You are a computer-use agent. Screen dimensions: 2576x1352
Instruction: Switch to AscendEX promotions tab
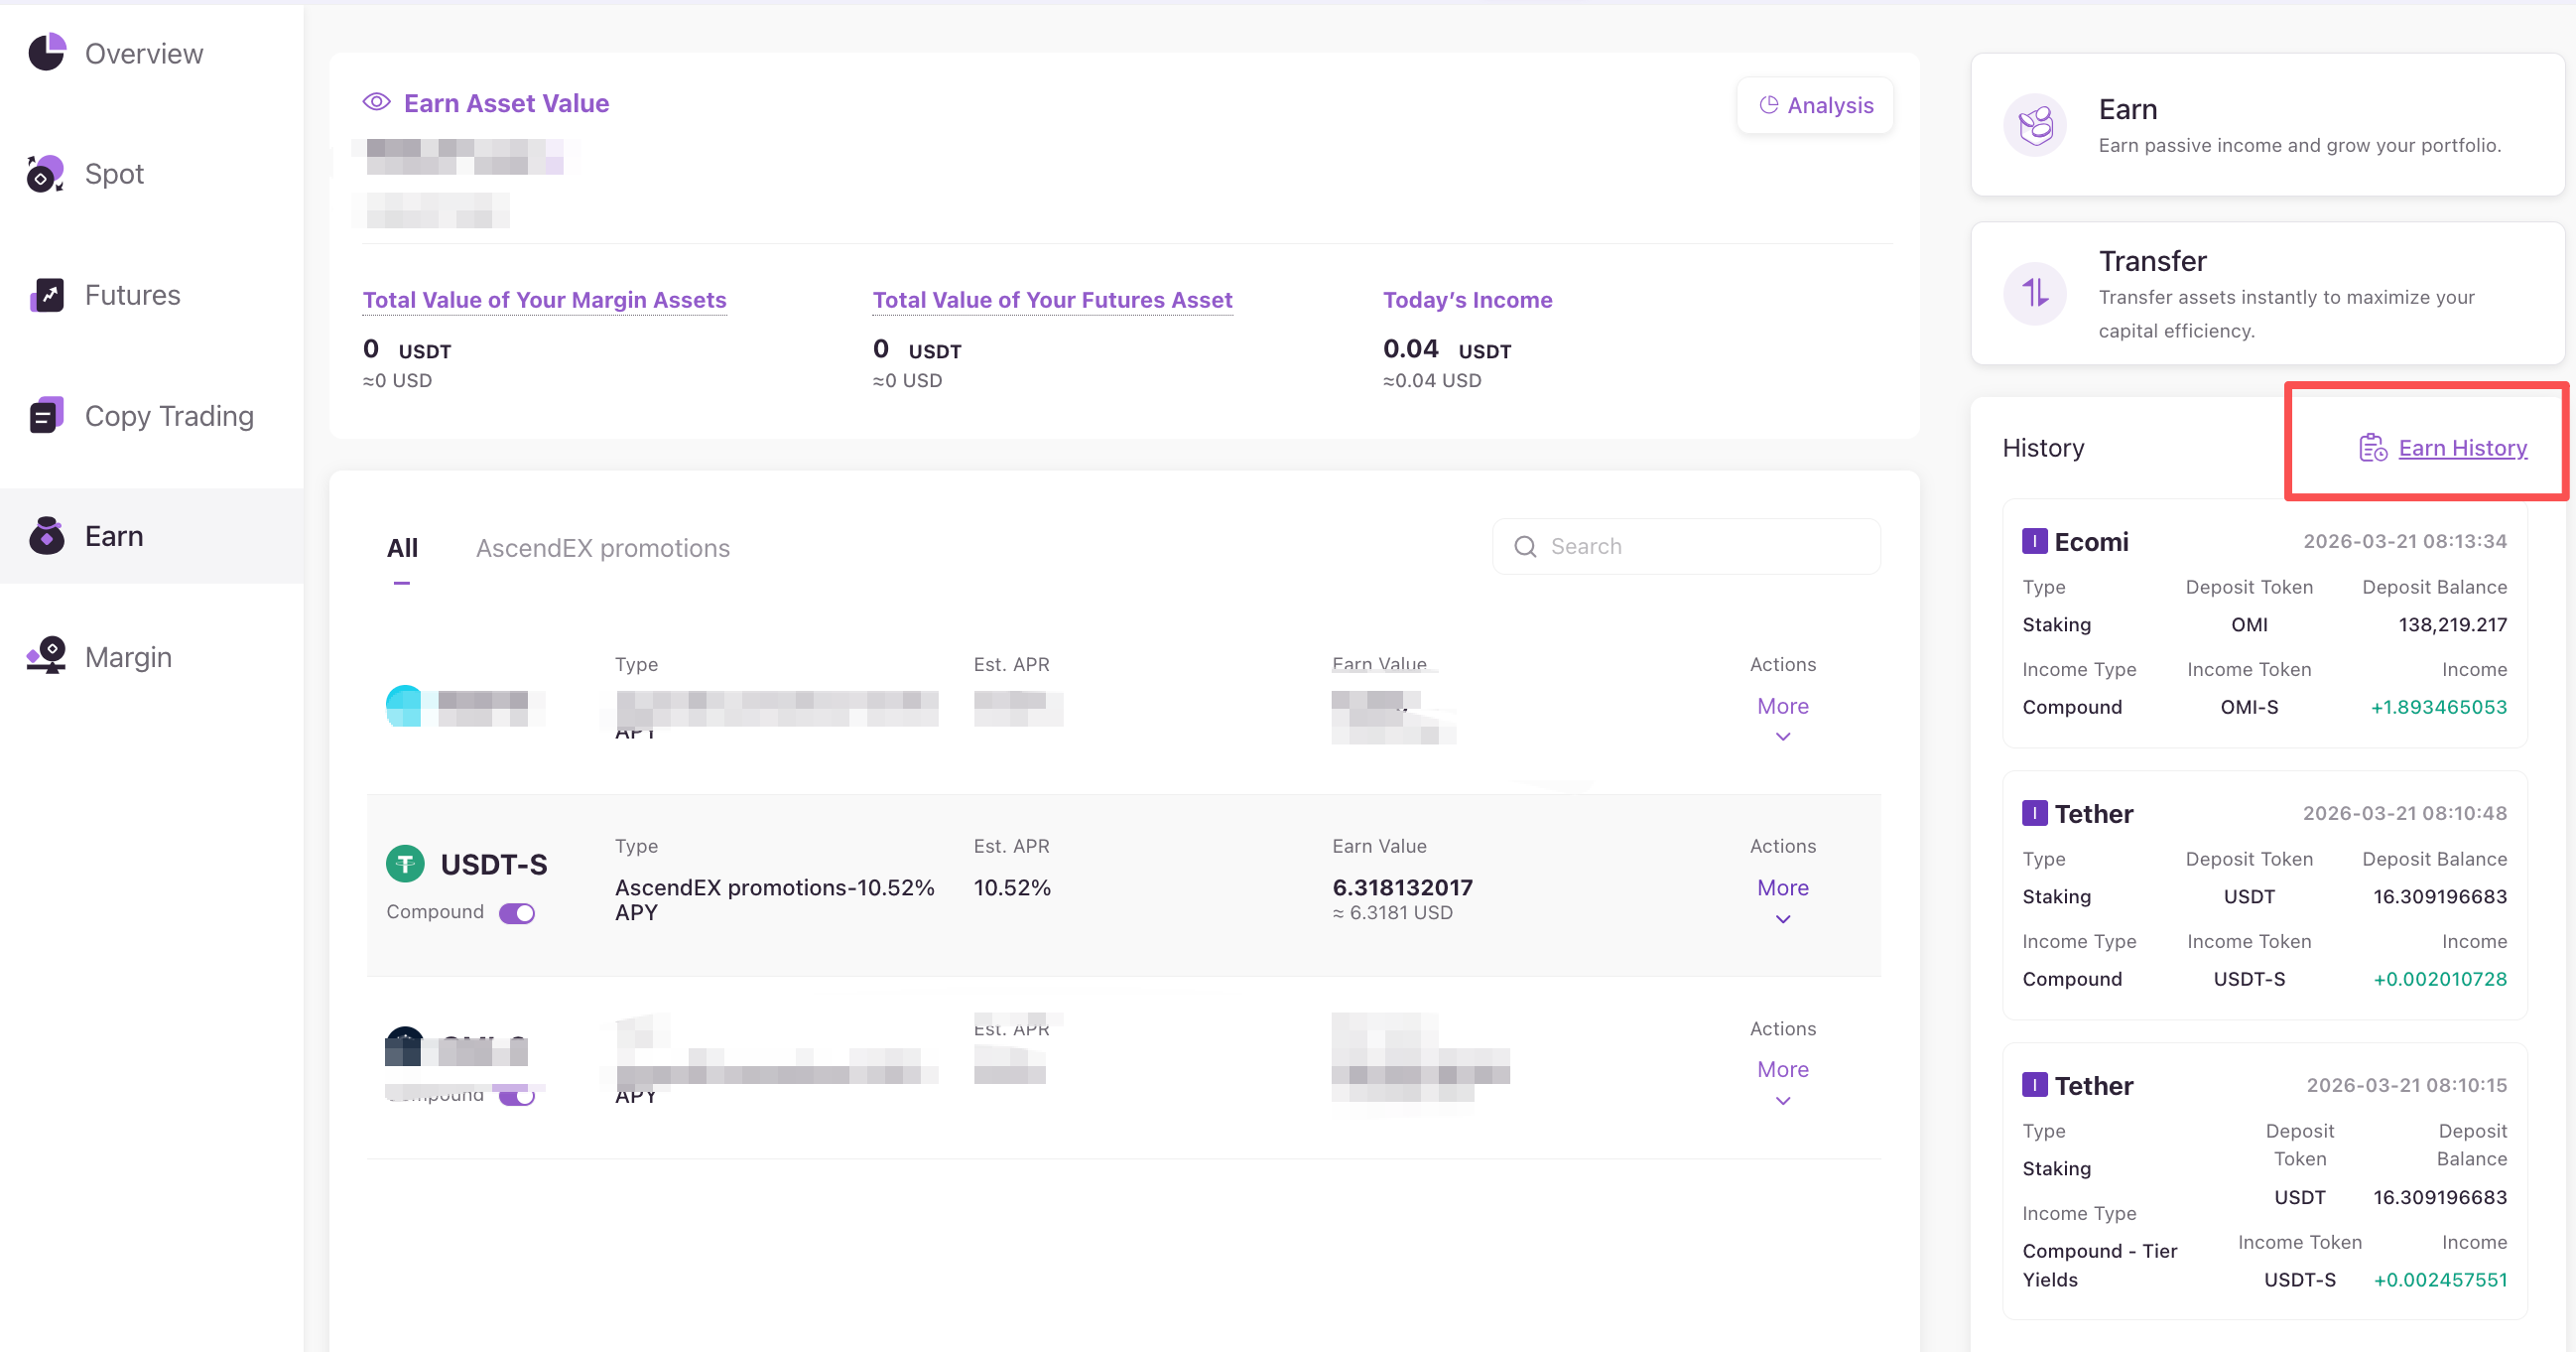coord(602,548)
